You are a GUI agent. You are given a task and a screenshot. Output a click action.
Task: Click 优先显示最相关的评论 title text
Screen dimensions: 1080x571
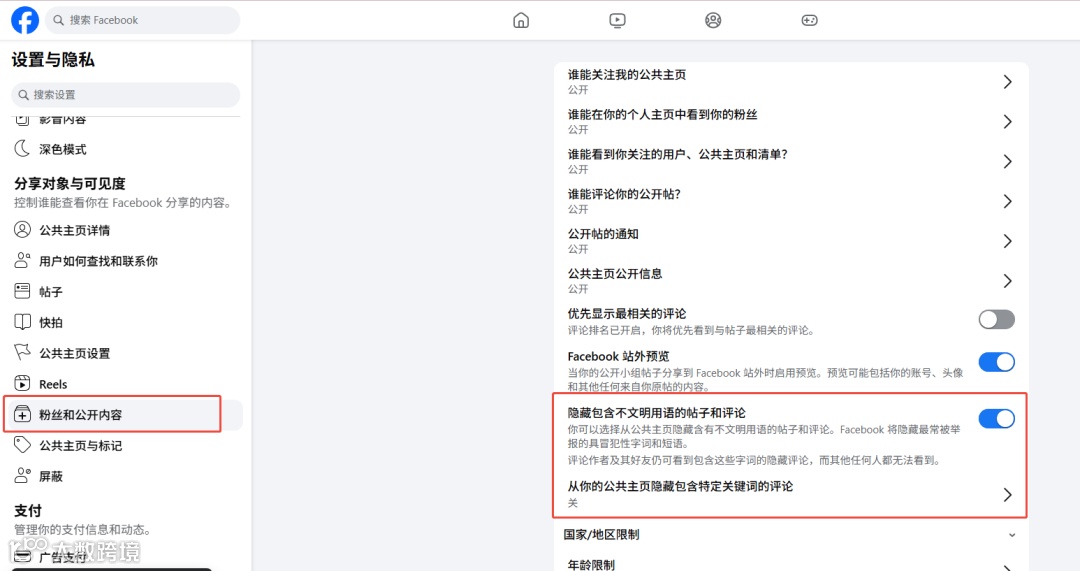(x=627, y=314)
